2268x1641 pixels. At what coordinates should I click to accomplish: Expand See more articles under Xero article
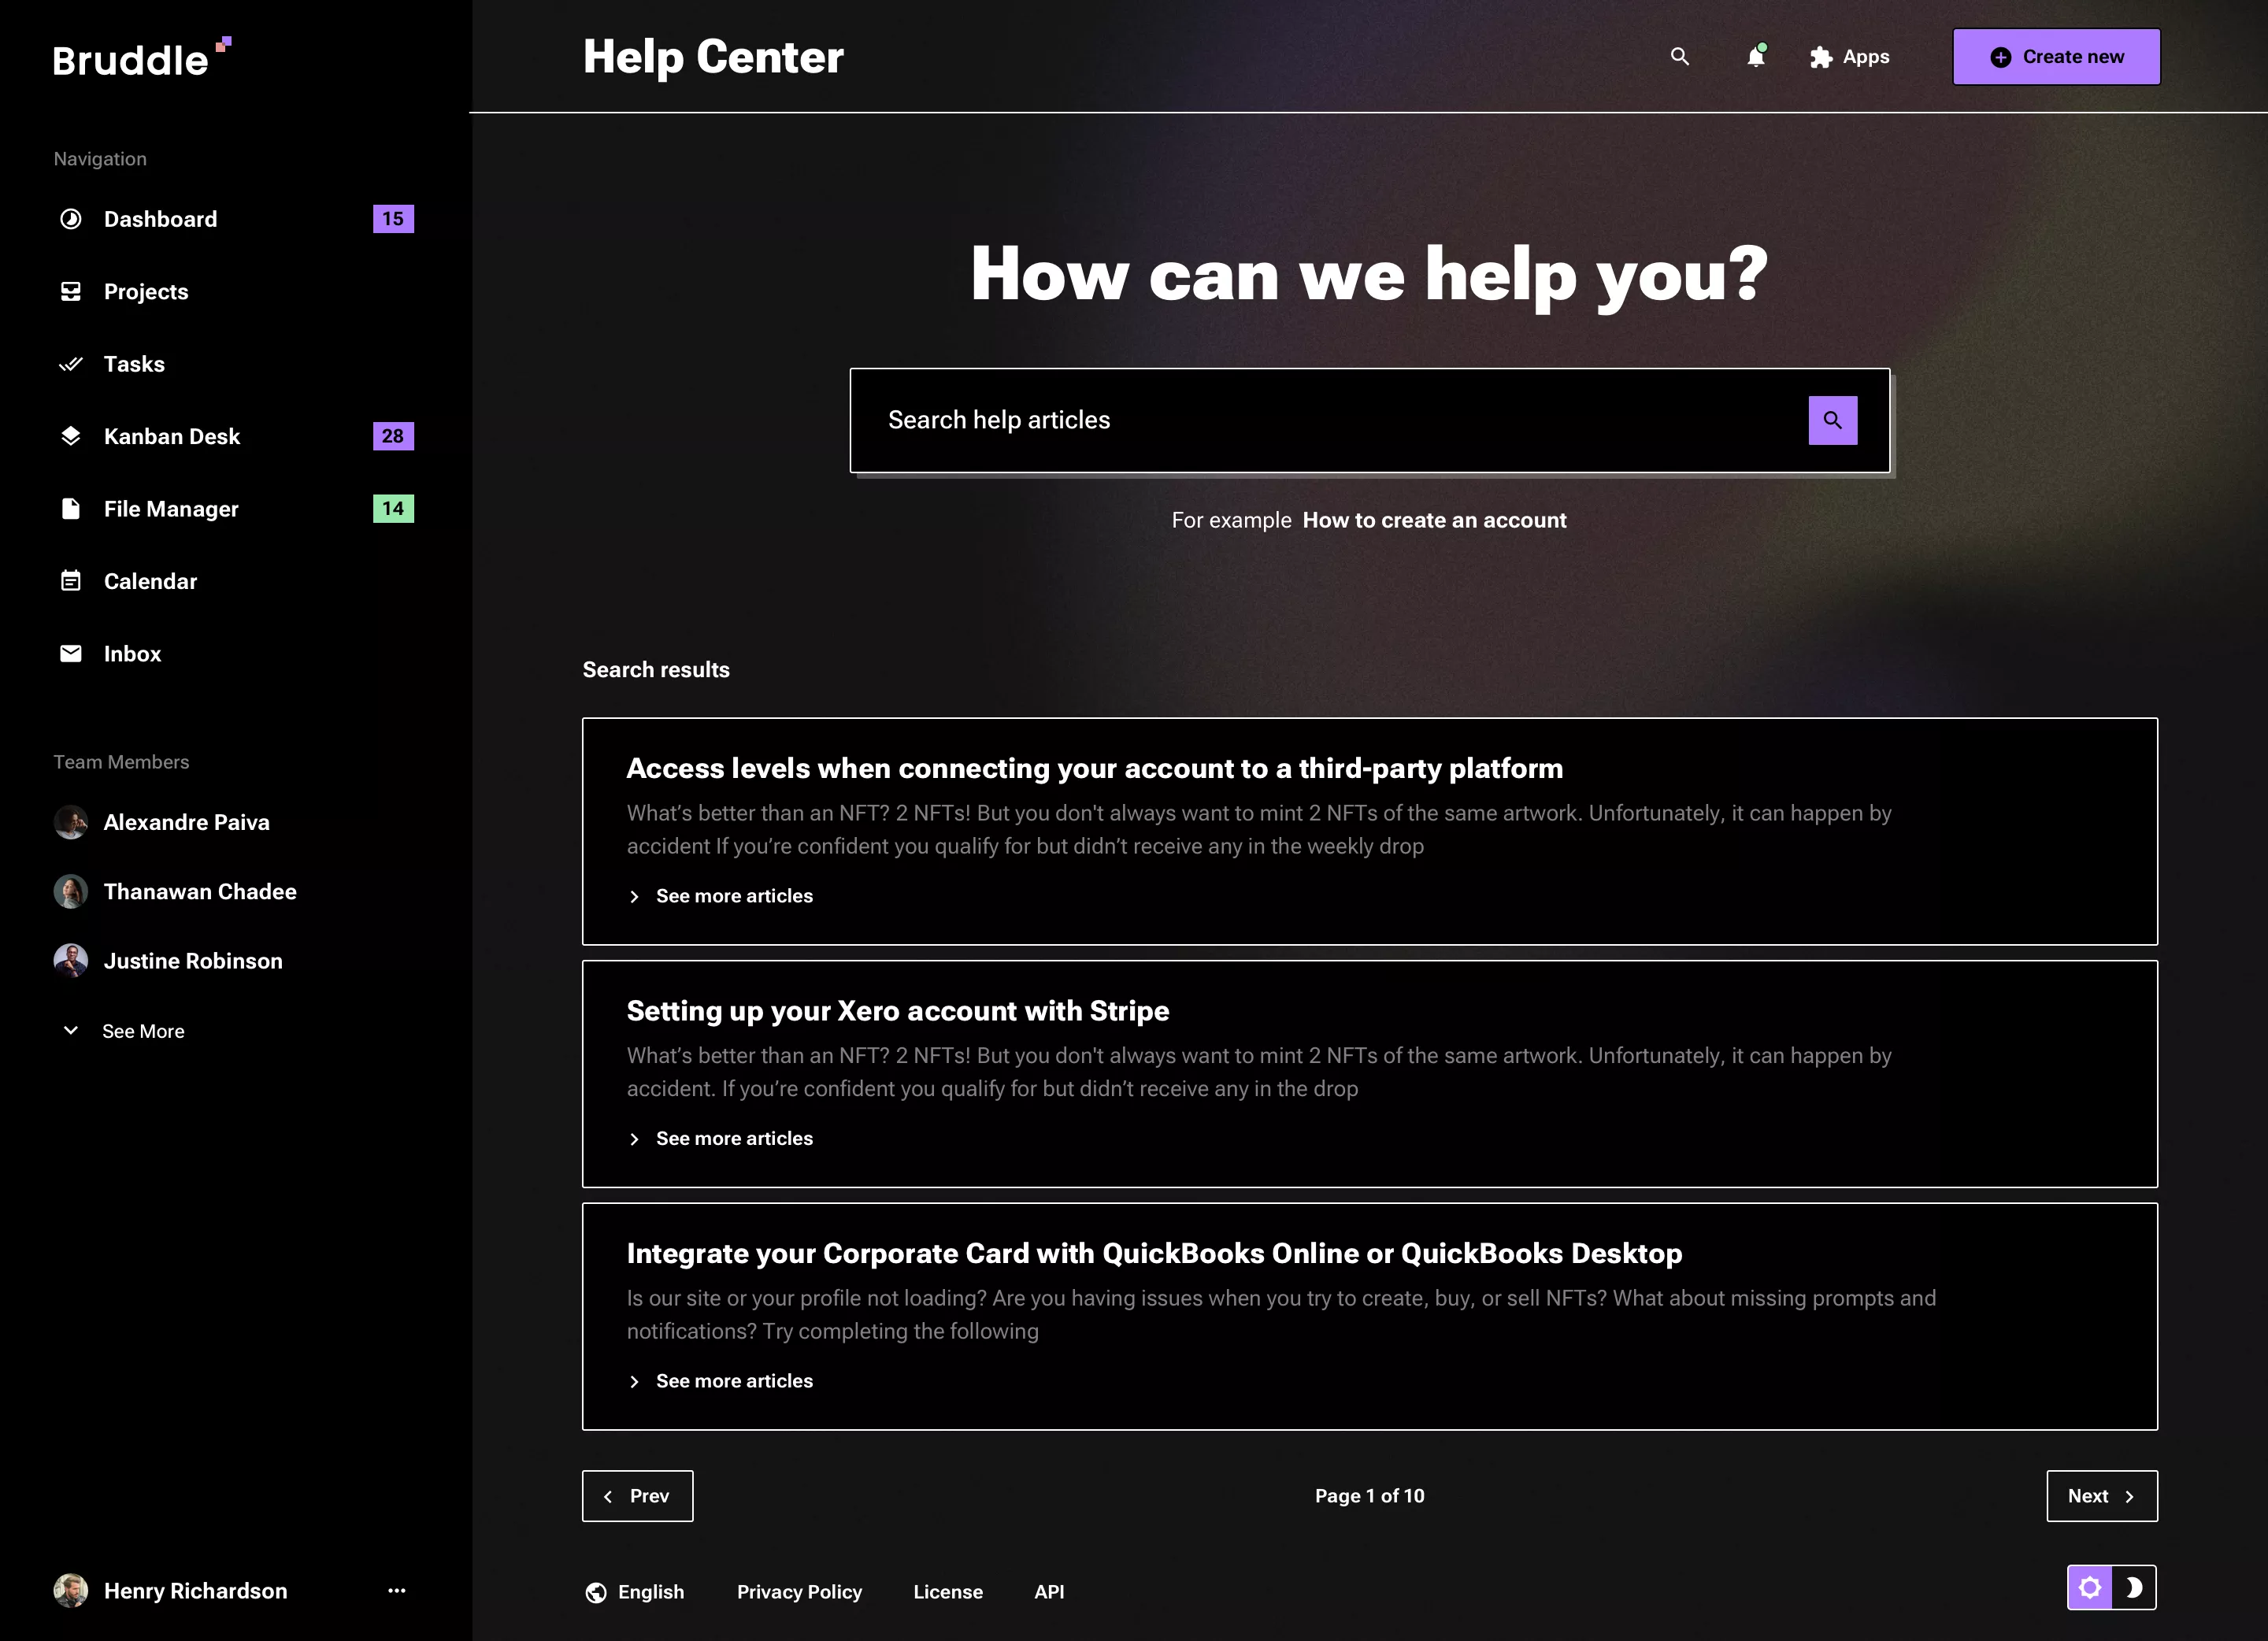tap(733, 1138)
